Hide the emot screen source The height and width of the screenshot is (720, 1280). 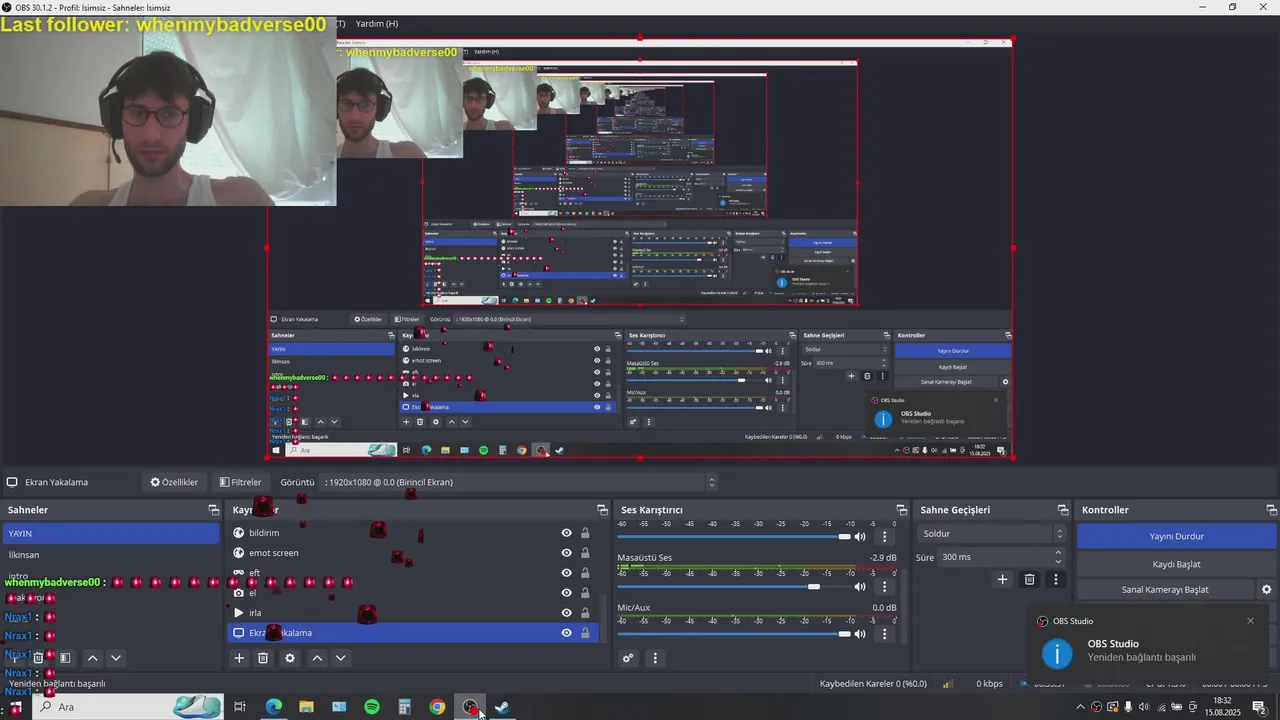coord(566,553)
